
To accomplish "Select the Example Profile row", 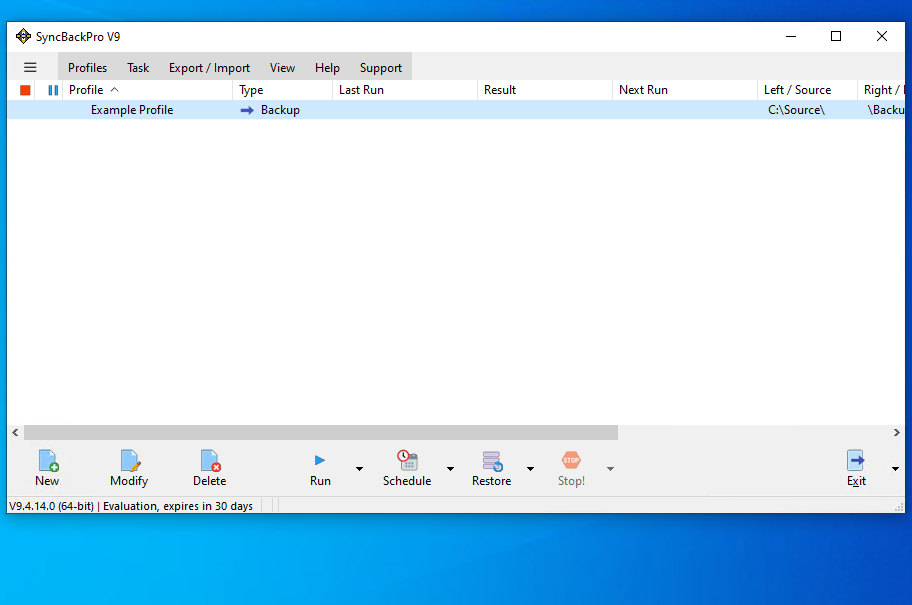I will coord(456,110).
